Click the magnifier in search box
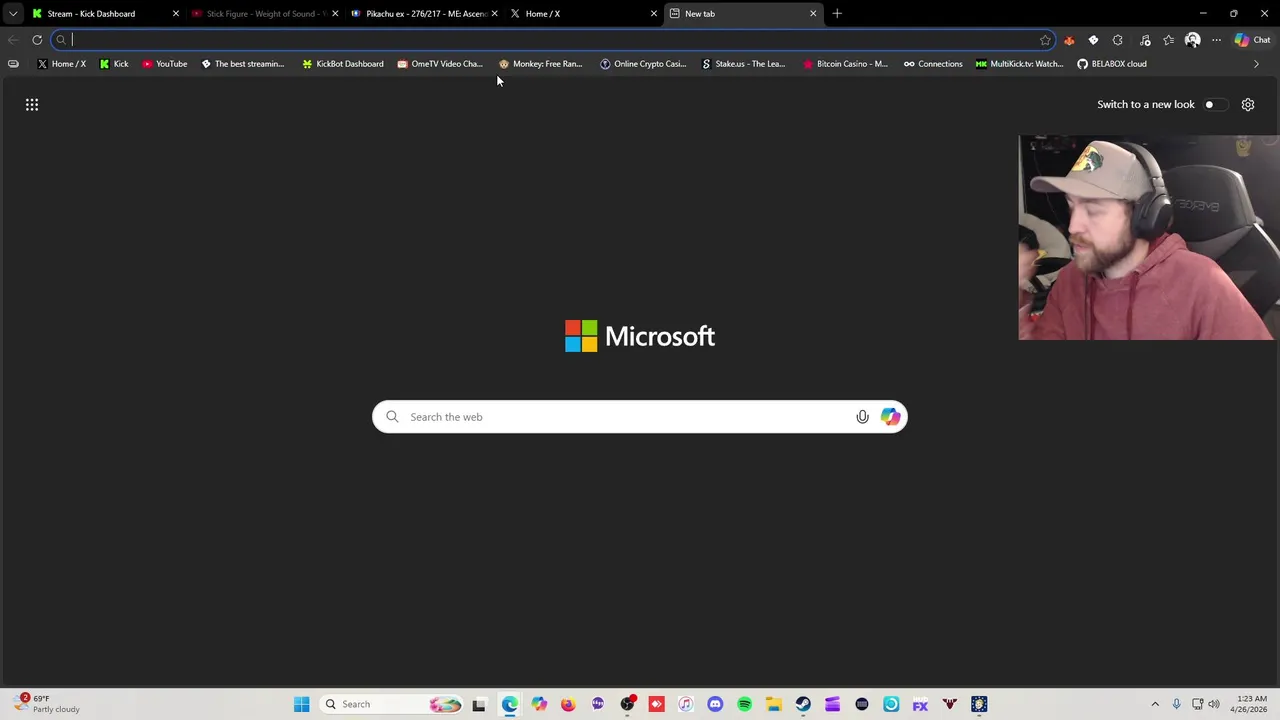Viewport: 1280px width, 720px height. (x=392, y=417)
